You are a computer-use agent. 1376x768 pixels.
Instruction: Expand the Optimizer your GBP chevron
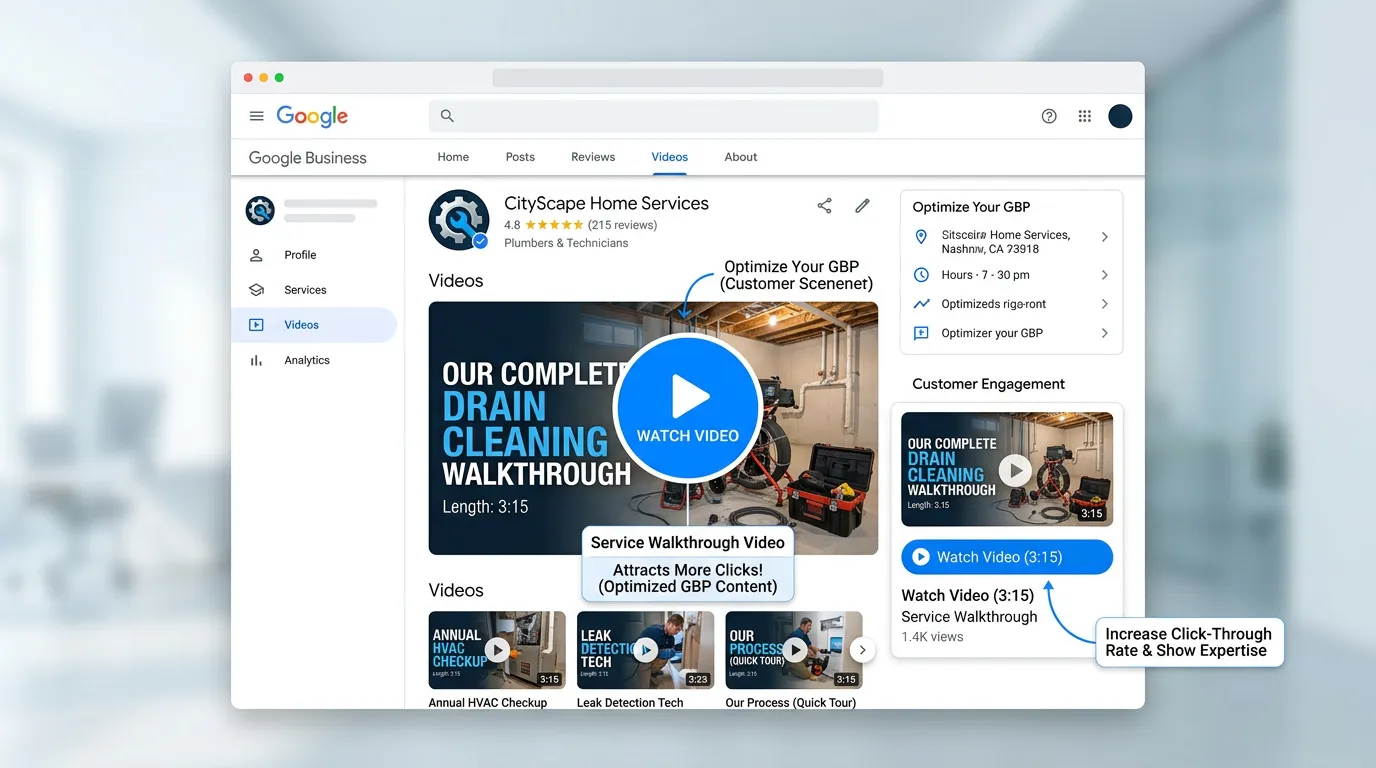tap(1105, 333)
